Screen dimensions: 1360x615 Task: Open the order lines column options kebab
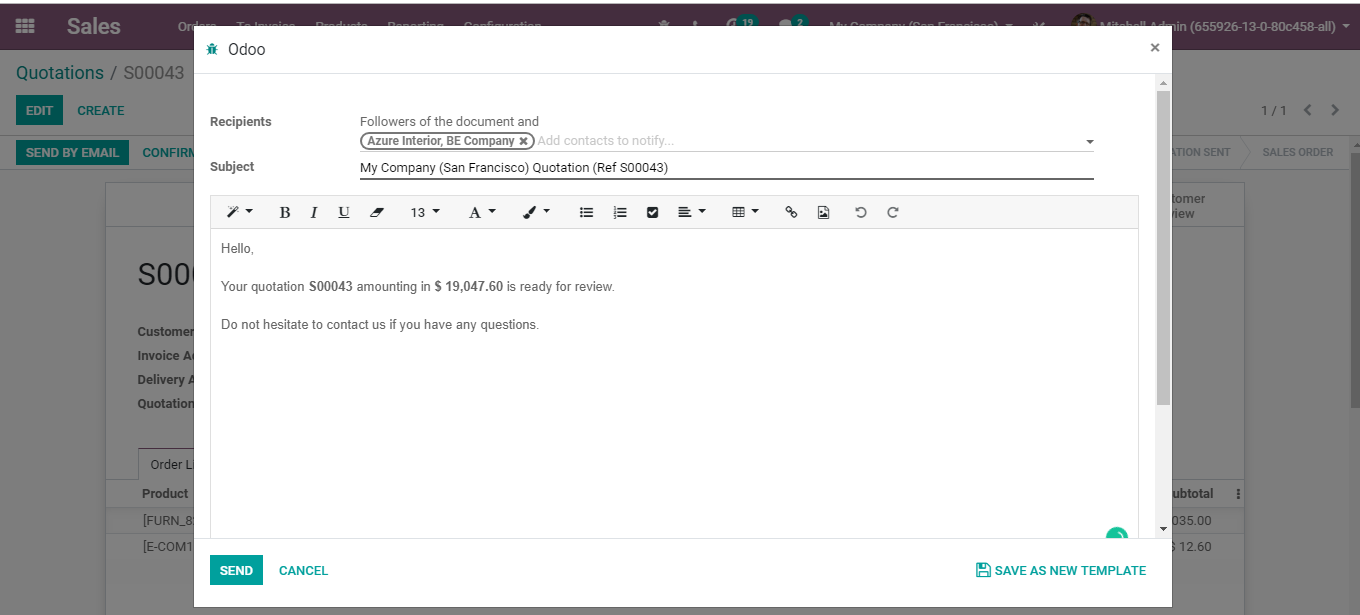(x=1238, y=493)
